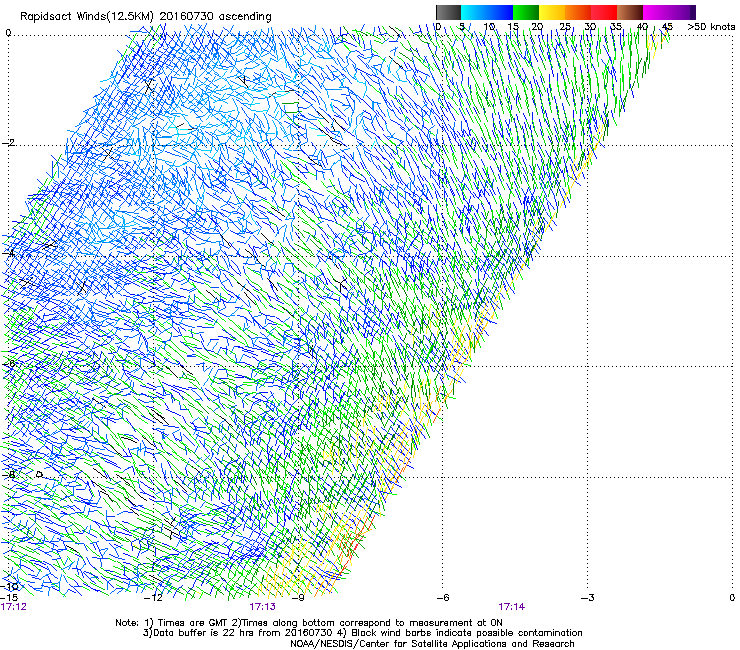Click the longitude label -15

(x=9, y=598)
